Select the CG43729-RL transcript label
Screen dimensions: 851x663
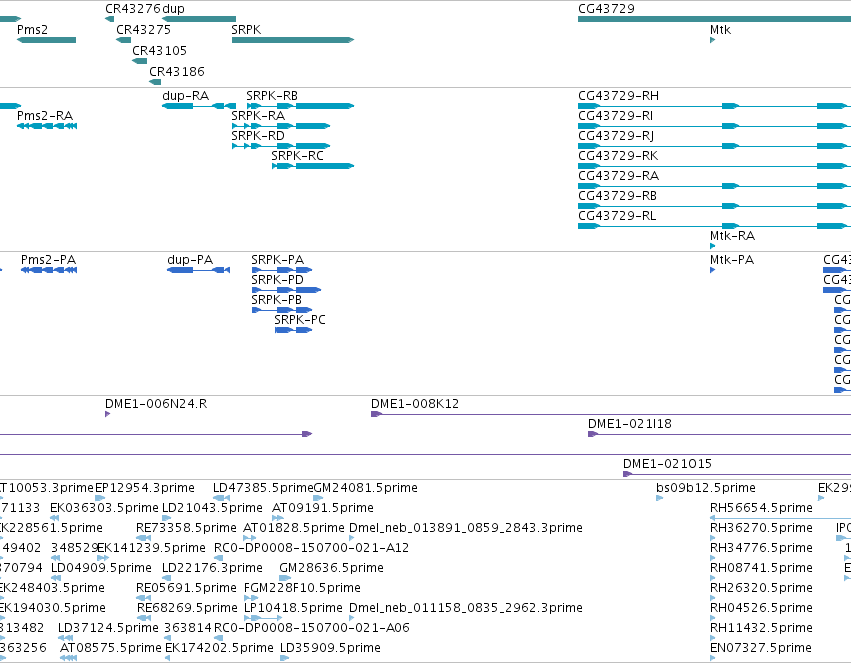click(617, 216)
